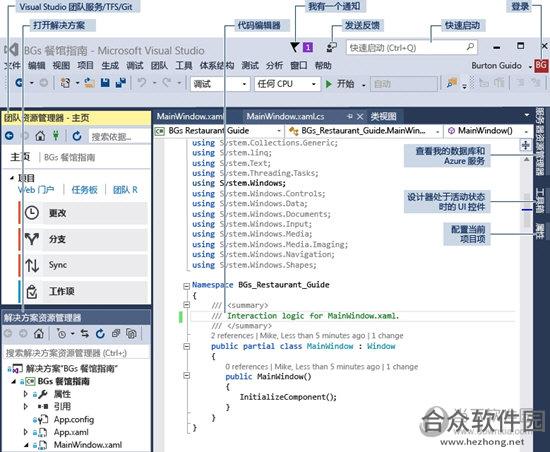Expand the App.xaml node
Screen dimensions: 550x452
click(26, 432)
